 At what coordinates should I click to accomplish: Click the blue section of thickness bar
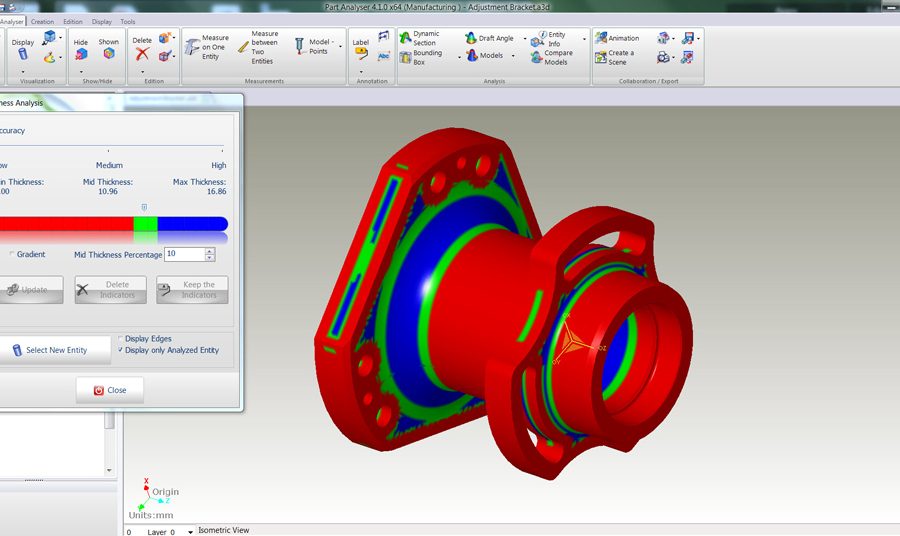(x=192, y=224)
